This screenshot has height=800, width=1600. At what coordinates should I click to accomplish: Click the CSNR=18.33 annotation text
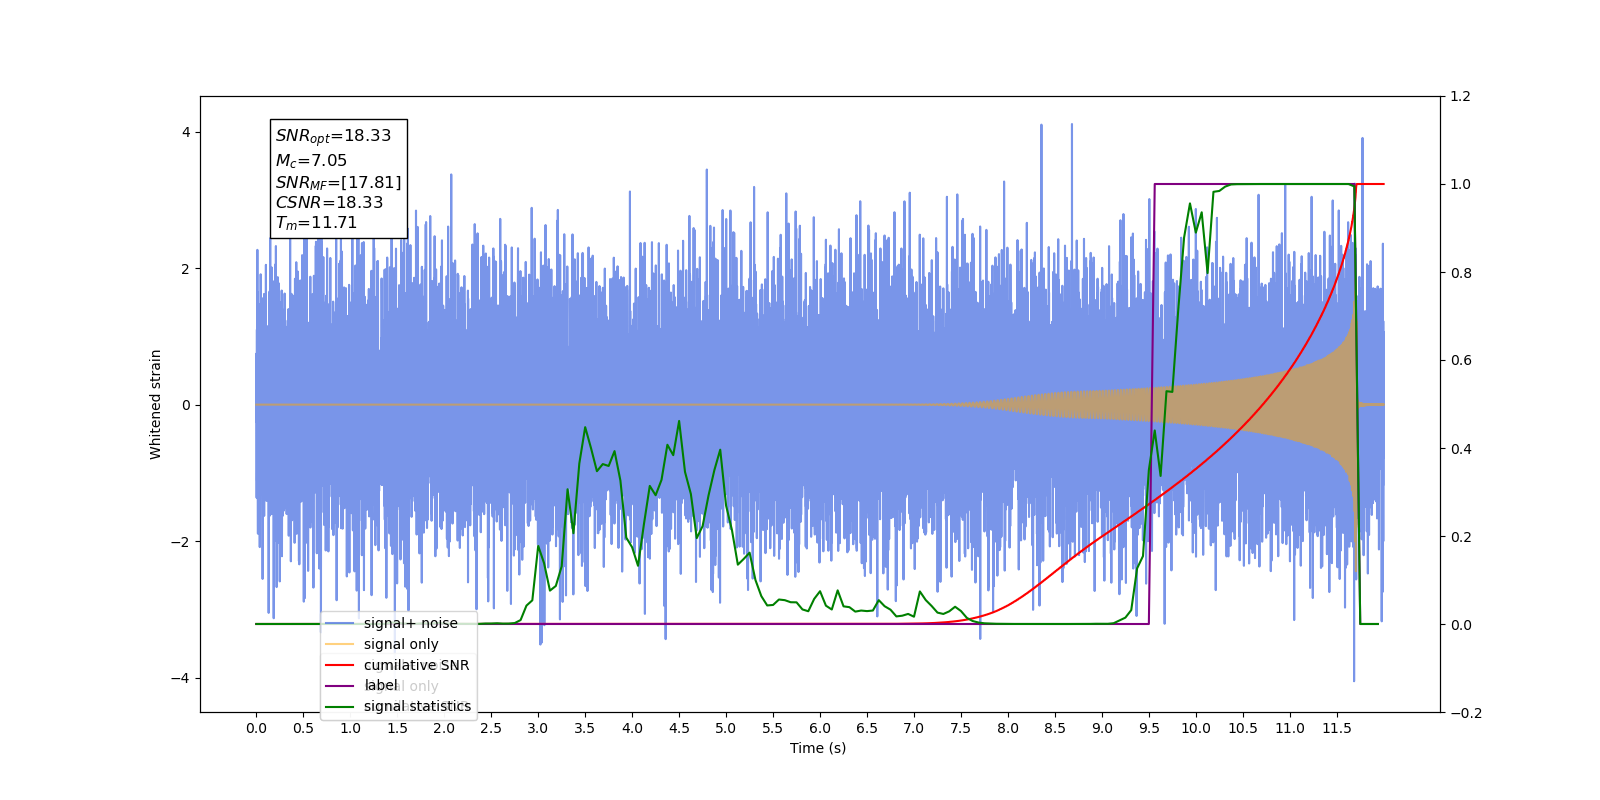pyautogui.click(x=329, y=202)
